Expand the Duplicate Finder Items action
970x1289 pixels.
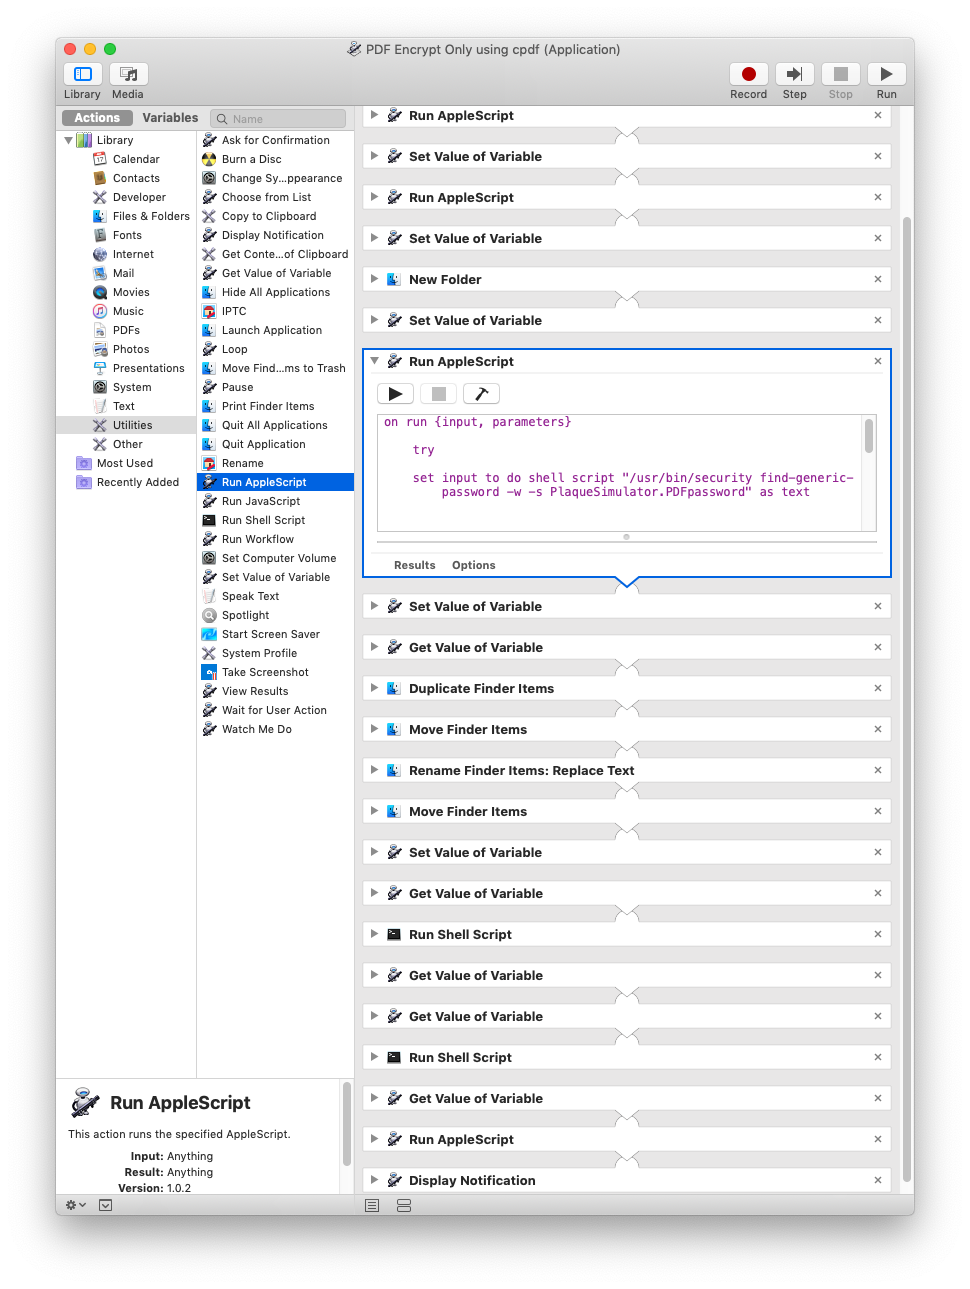374,688
